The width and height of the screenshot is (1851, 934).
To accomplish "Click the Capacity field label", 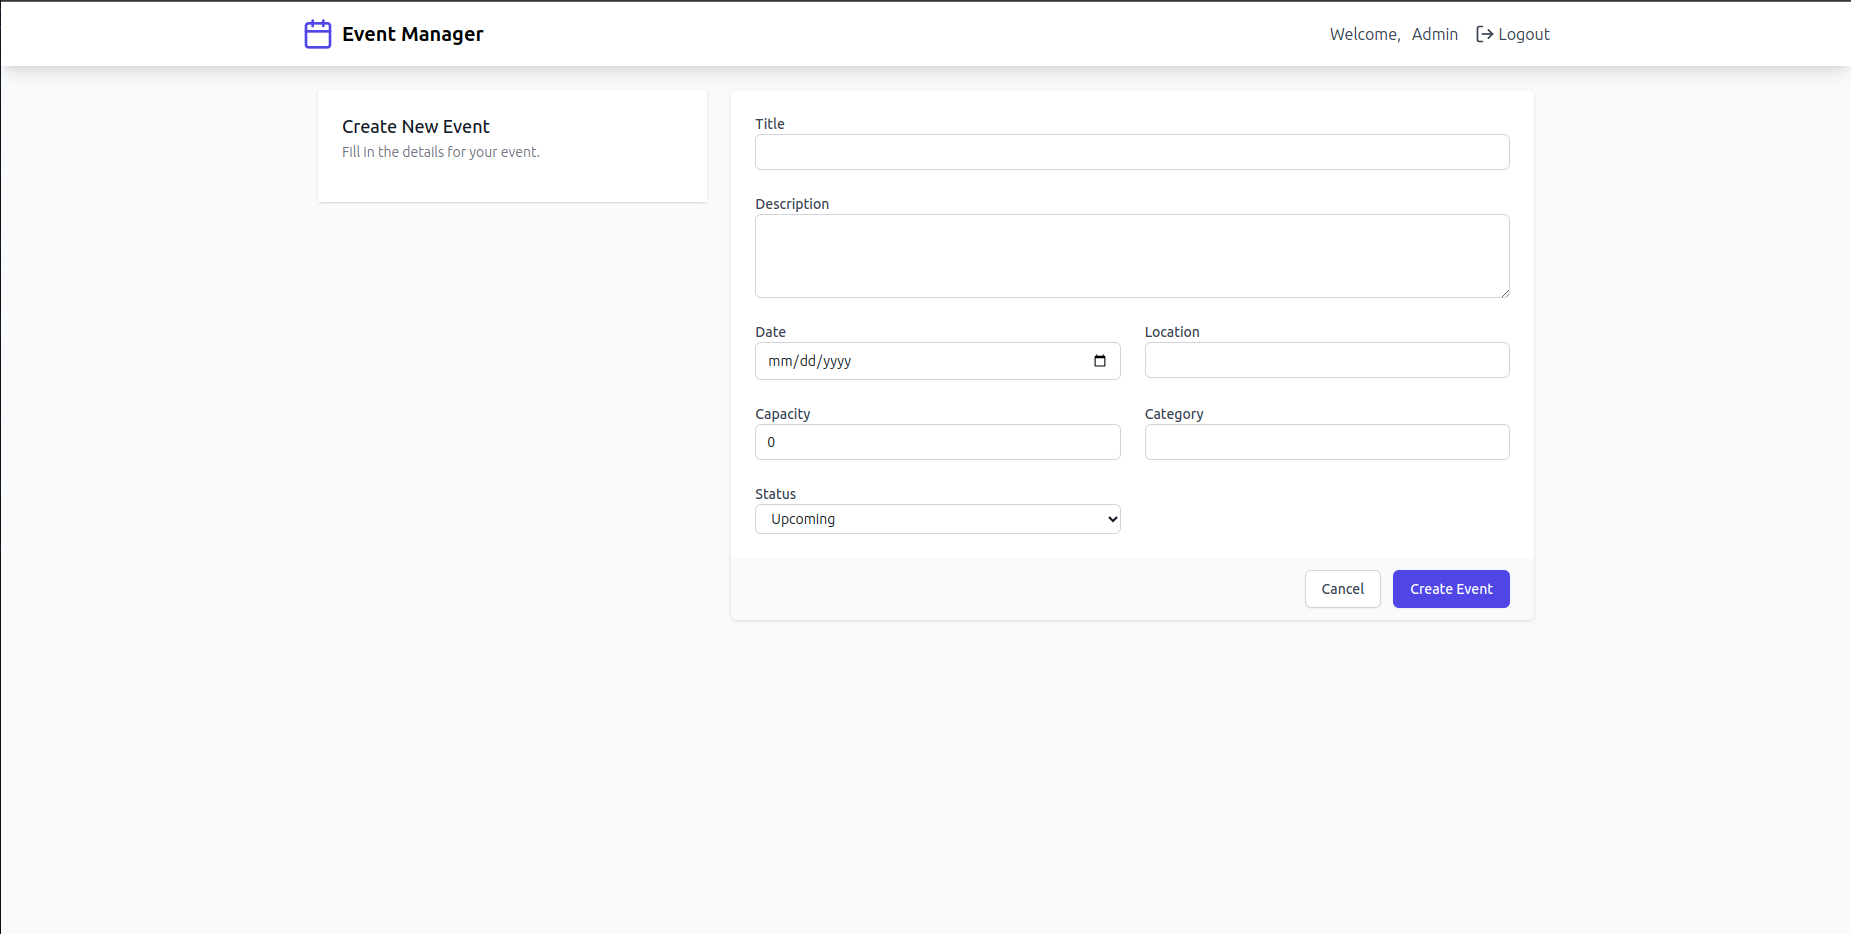I will (x=783, y=414).
